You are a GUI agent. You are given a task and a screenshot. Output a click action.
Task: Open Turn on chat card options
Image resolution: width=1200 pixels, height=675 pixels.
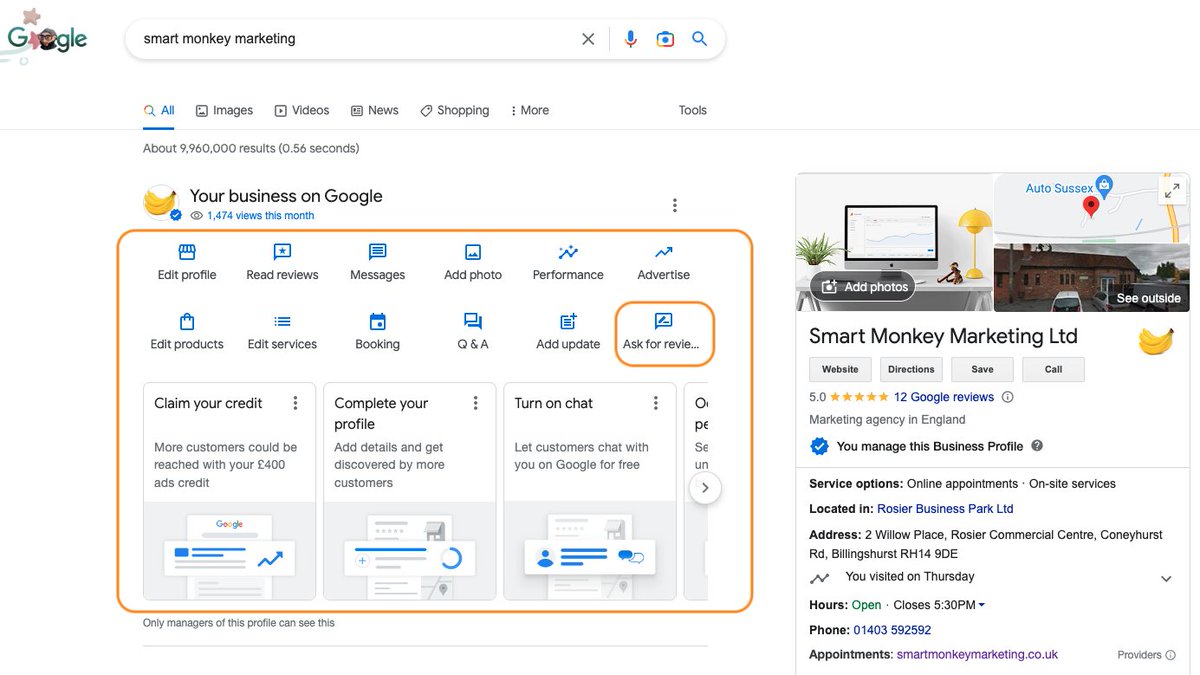coord(655,403)
